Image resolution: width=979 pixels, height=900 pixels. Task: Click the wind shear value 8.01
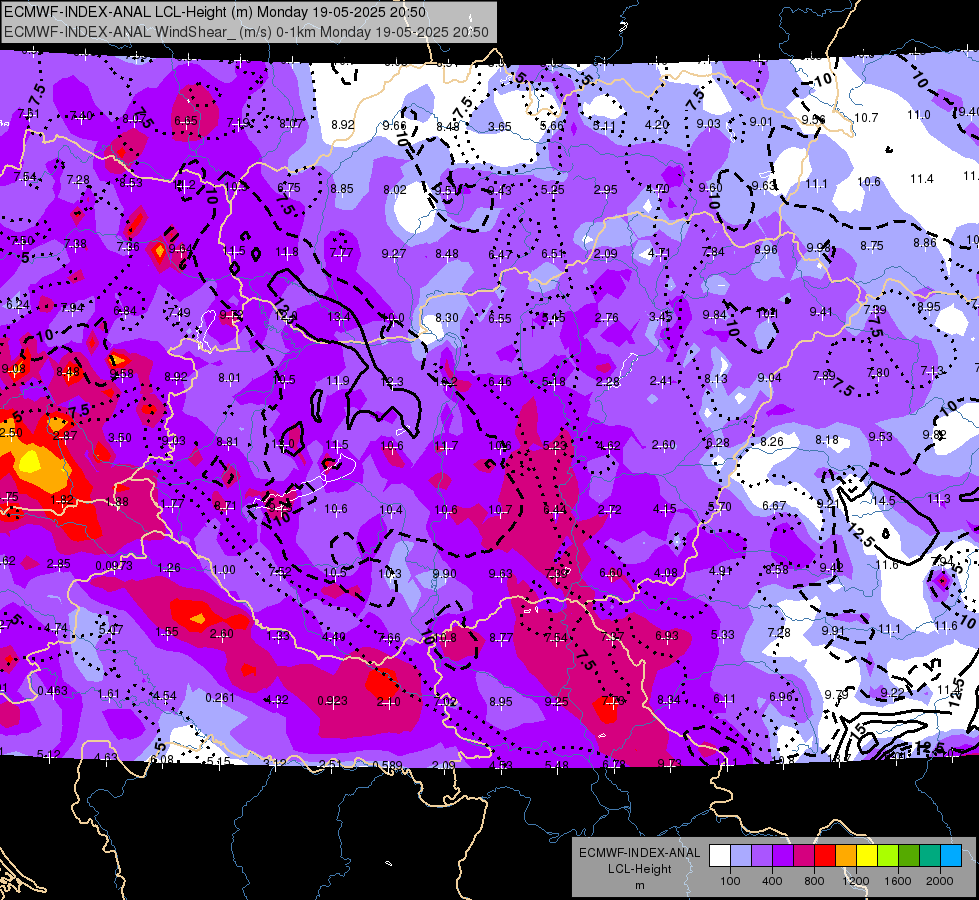click(229, 378)
